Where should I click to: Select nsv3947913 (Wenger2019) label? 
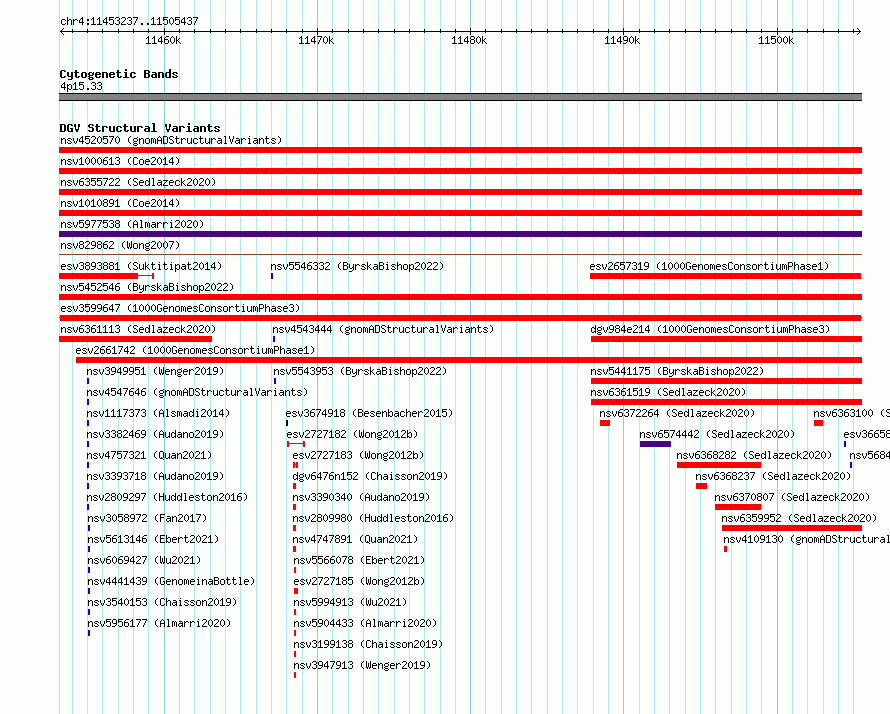pos(362,665)
